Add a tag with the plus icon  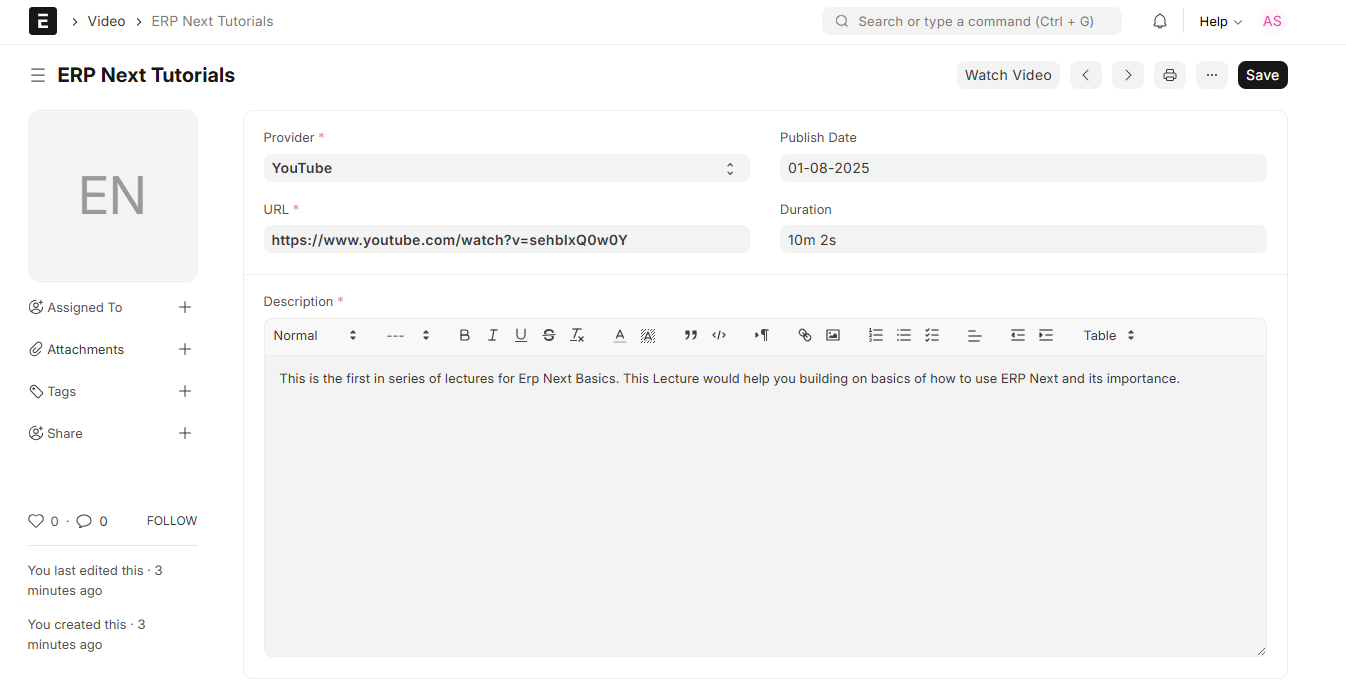(x=185, y=391)
